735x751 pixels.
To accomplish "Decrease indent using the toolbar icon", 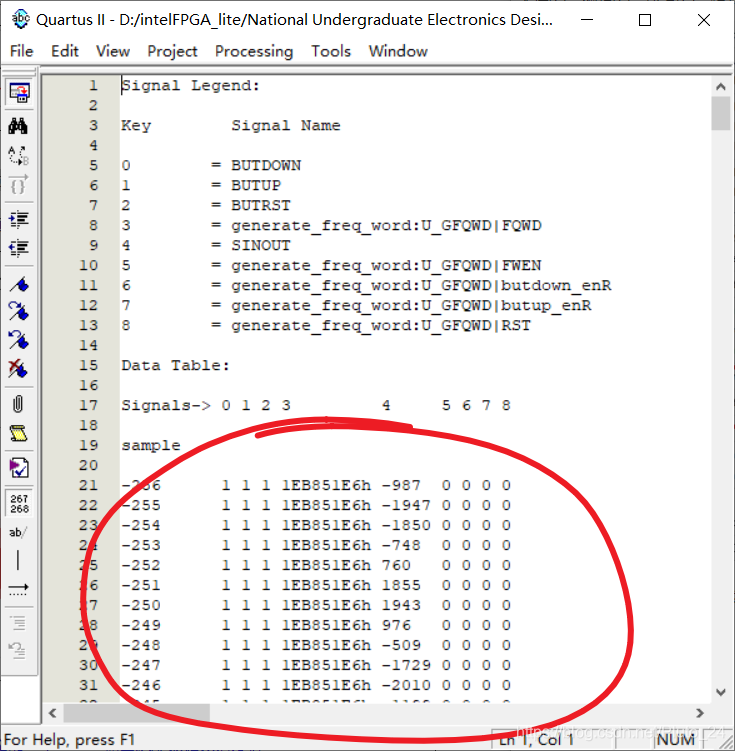I will pos(19,248).
